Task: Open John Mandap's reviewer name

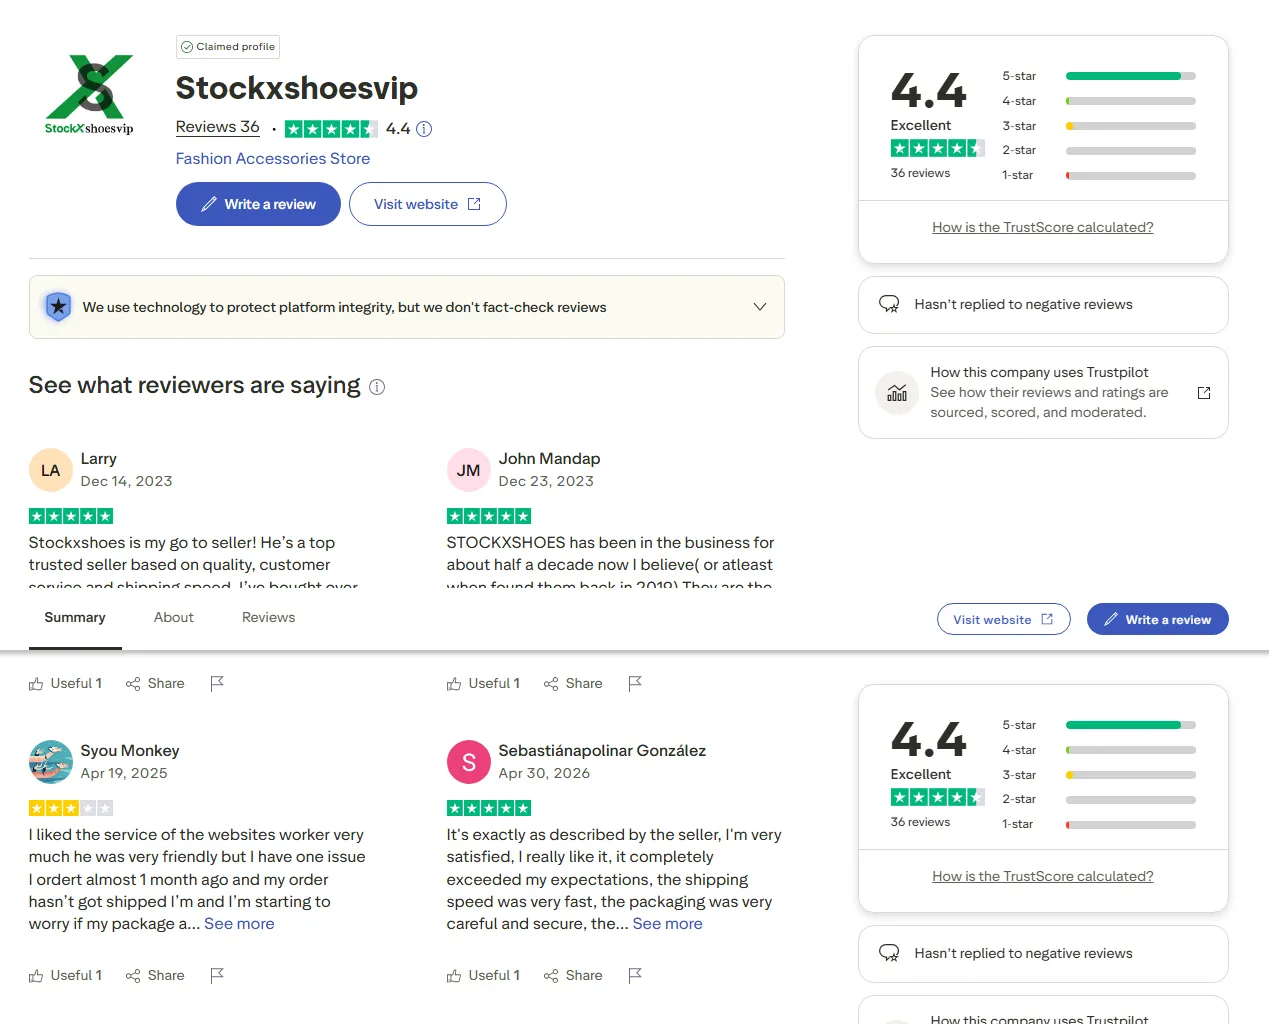Action: 549,459
